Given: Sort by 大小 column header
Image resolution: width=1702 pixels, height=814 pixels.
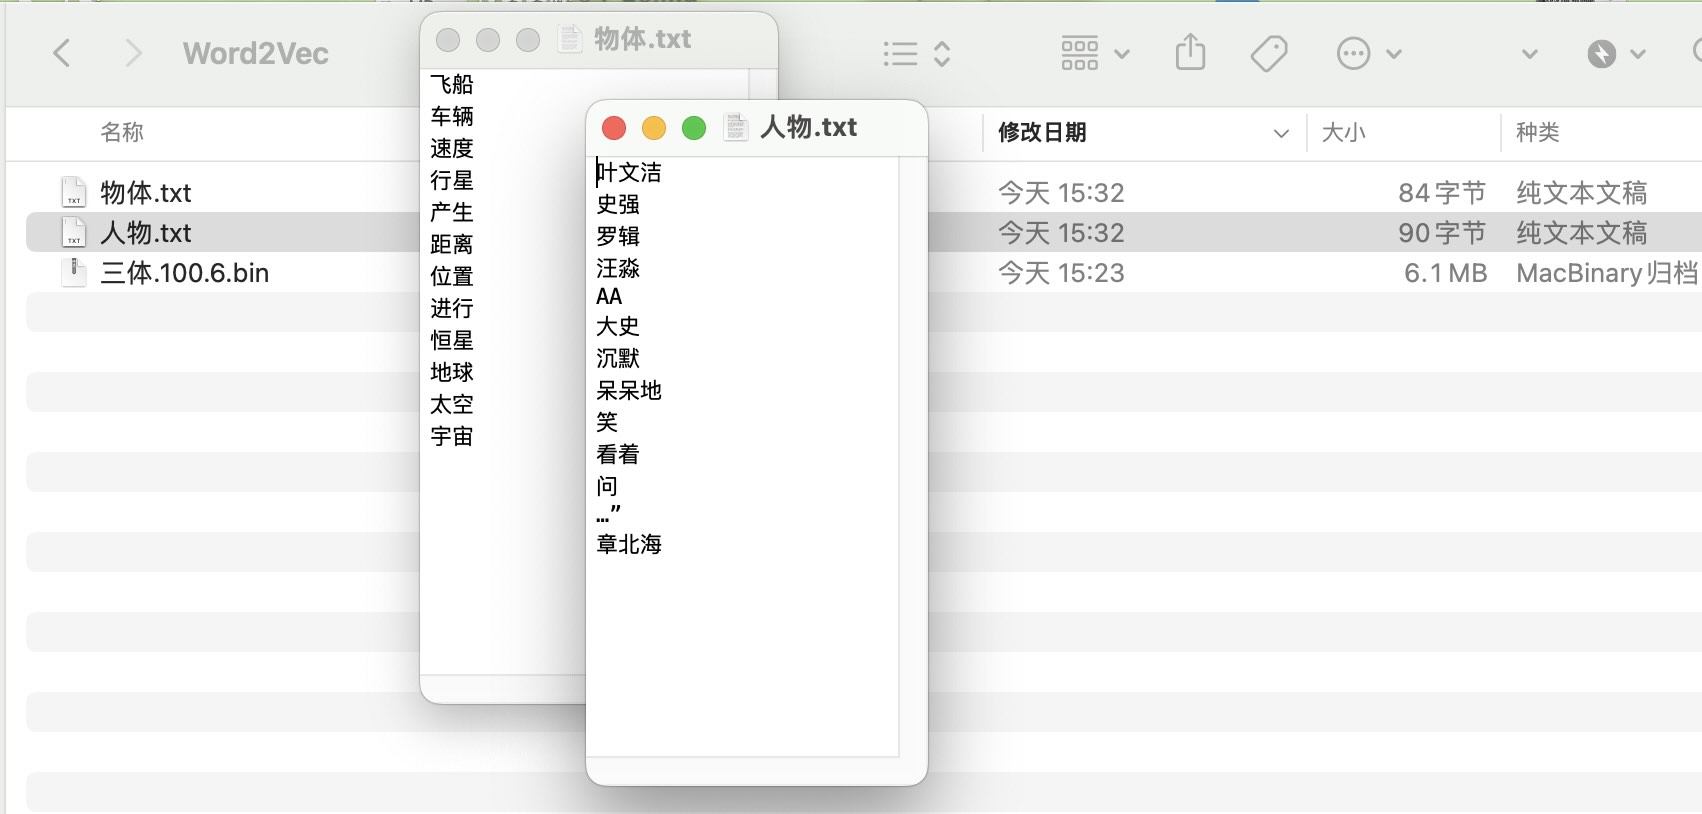Looking at the screenshot, I should tap(1343, 132).
